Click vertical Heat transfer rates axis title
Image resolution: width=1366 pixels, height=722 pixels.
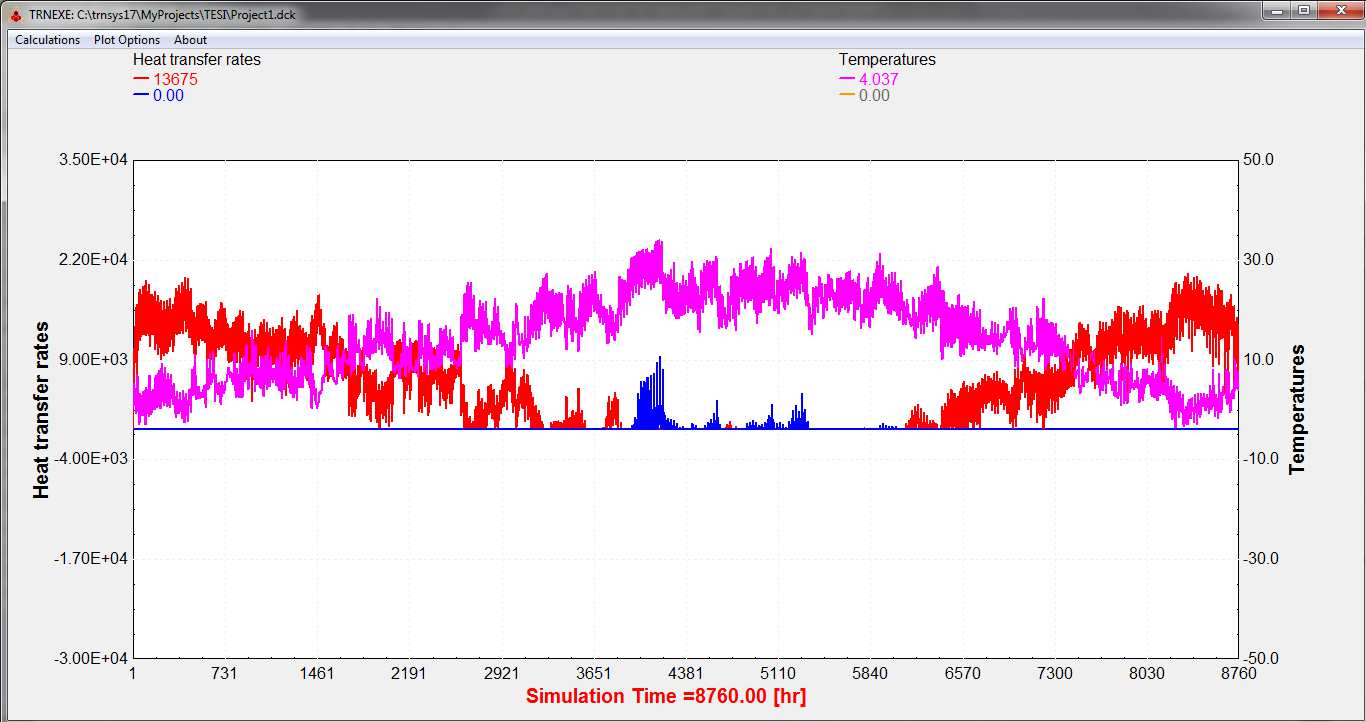42,410
